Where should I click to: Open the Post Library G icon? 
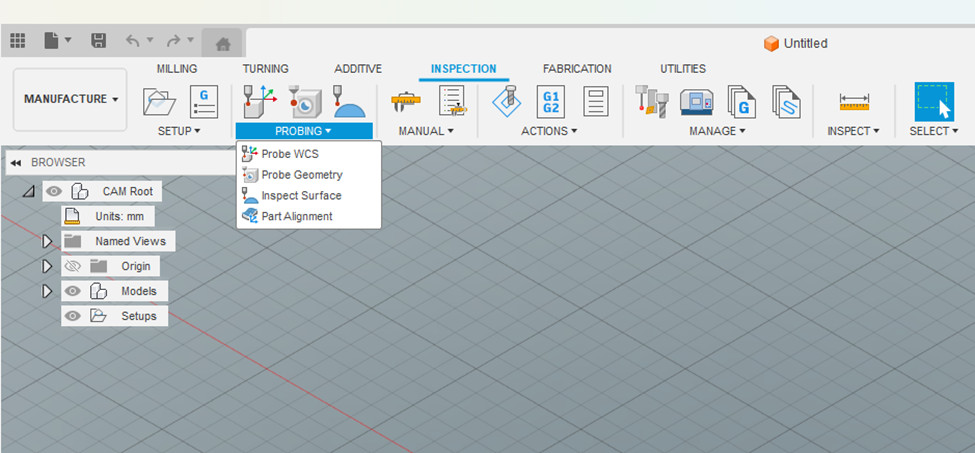point(741,101)
